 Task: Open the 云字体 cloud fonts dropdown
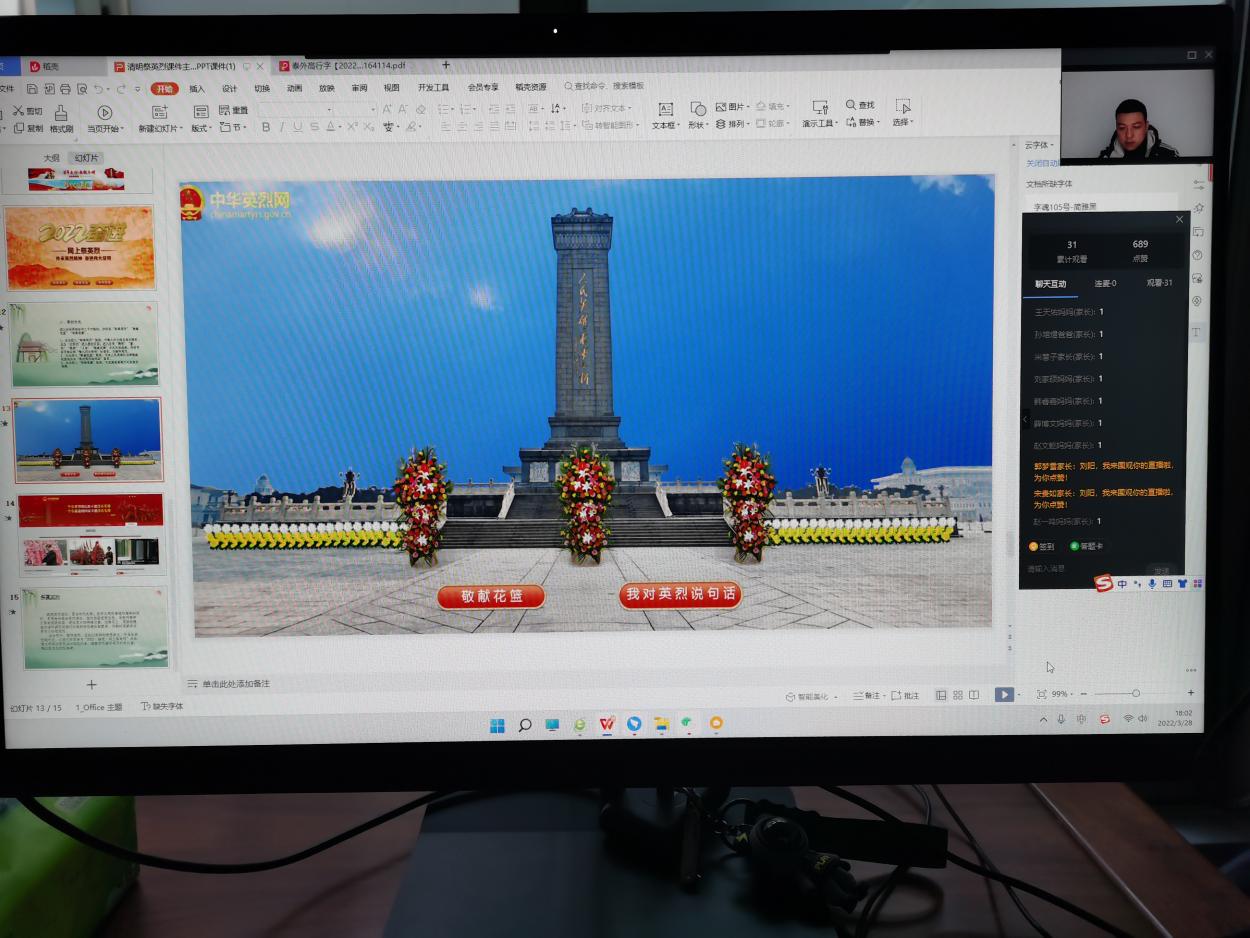coord(1039,145)
